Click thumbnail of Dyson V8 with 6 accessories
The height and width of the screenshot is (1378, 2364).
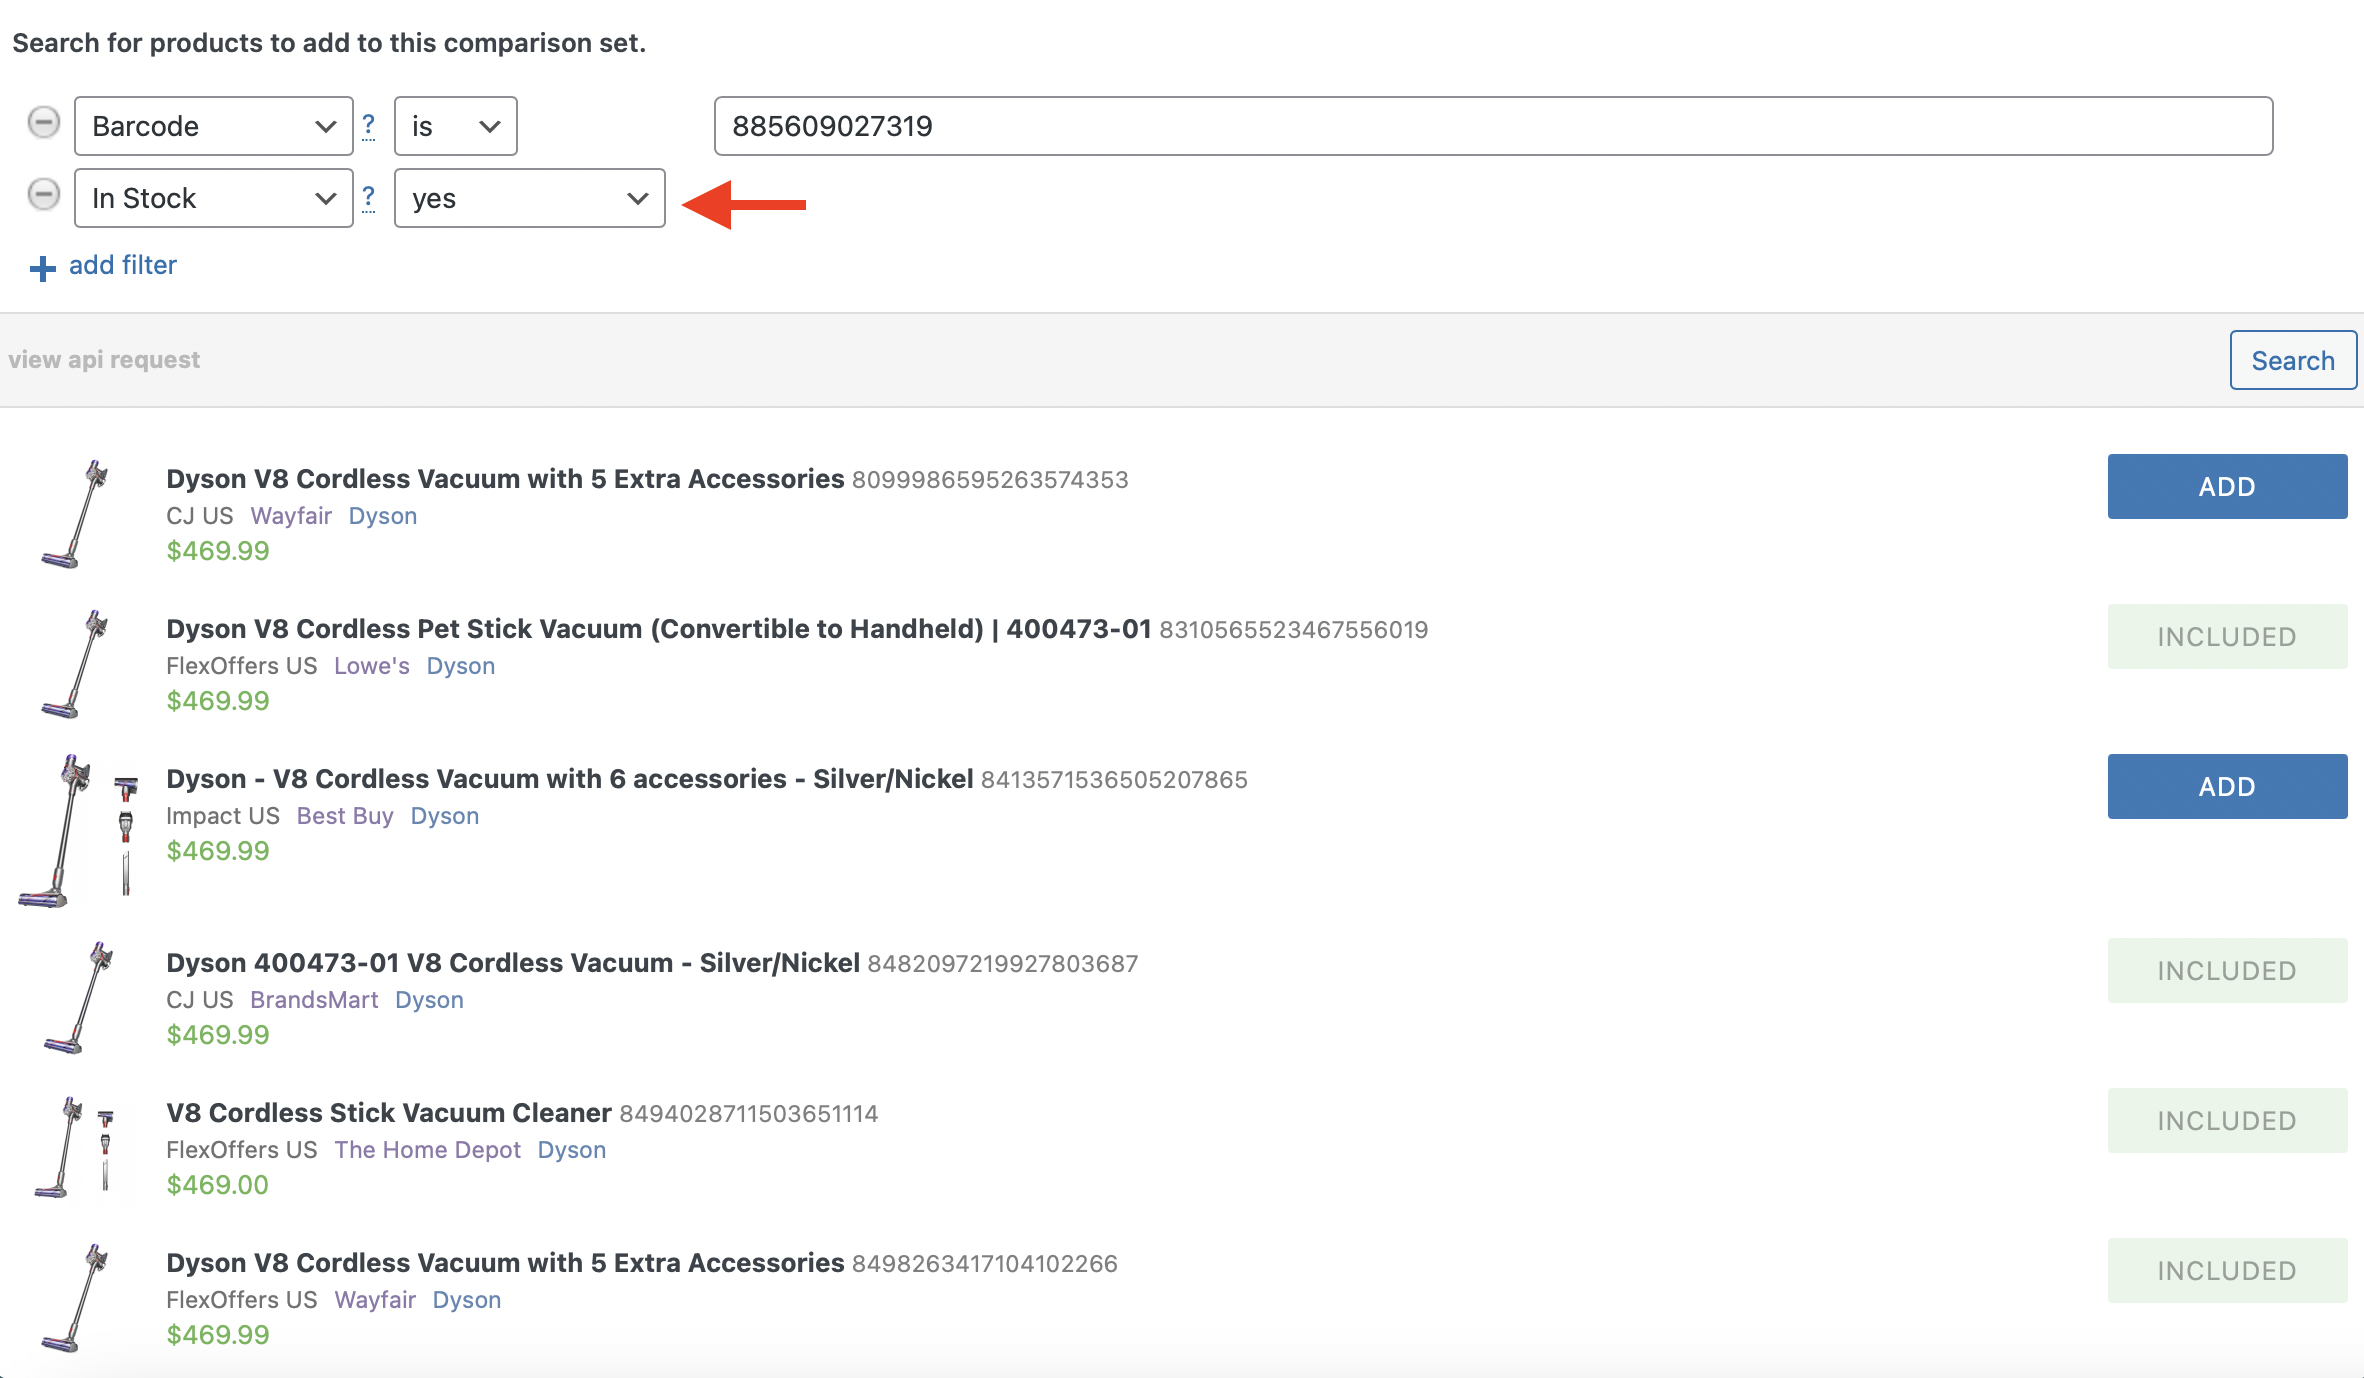coord(78,831)
